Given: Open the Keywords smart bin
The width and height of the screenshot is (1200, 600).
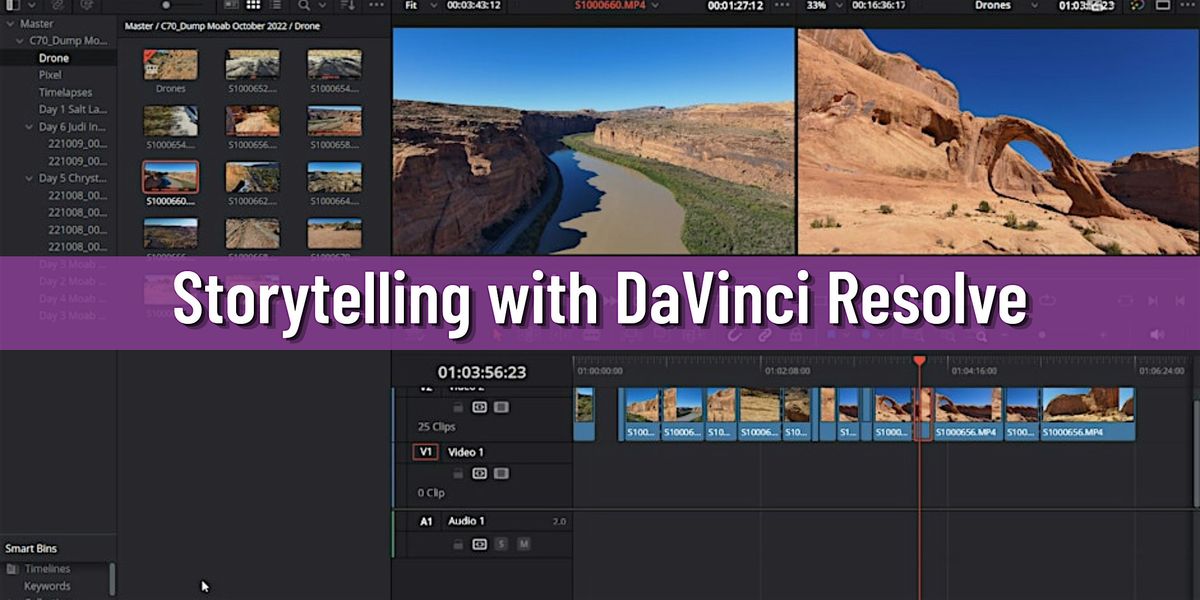Looking at the screenshot, I should pyautogui.click(x=47, y=586).
